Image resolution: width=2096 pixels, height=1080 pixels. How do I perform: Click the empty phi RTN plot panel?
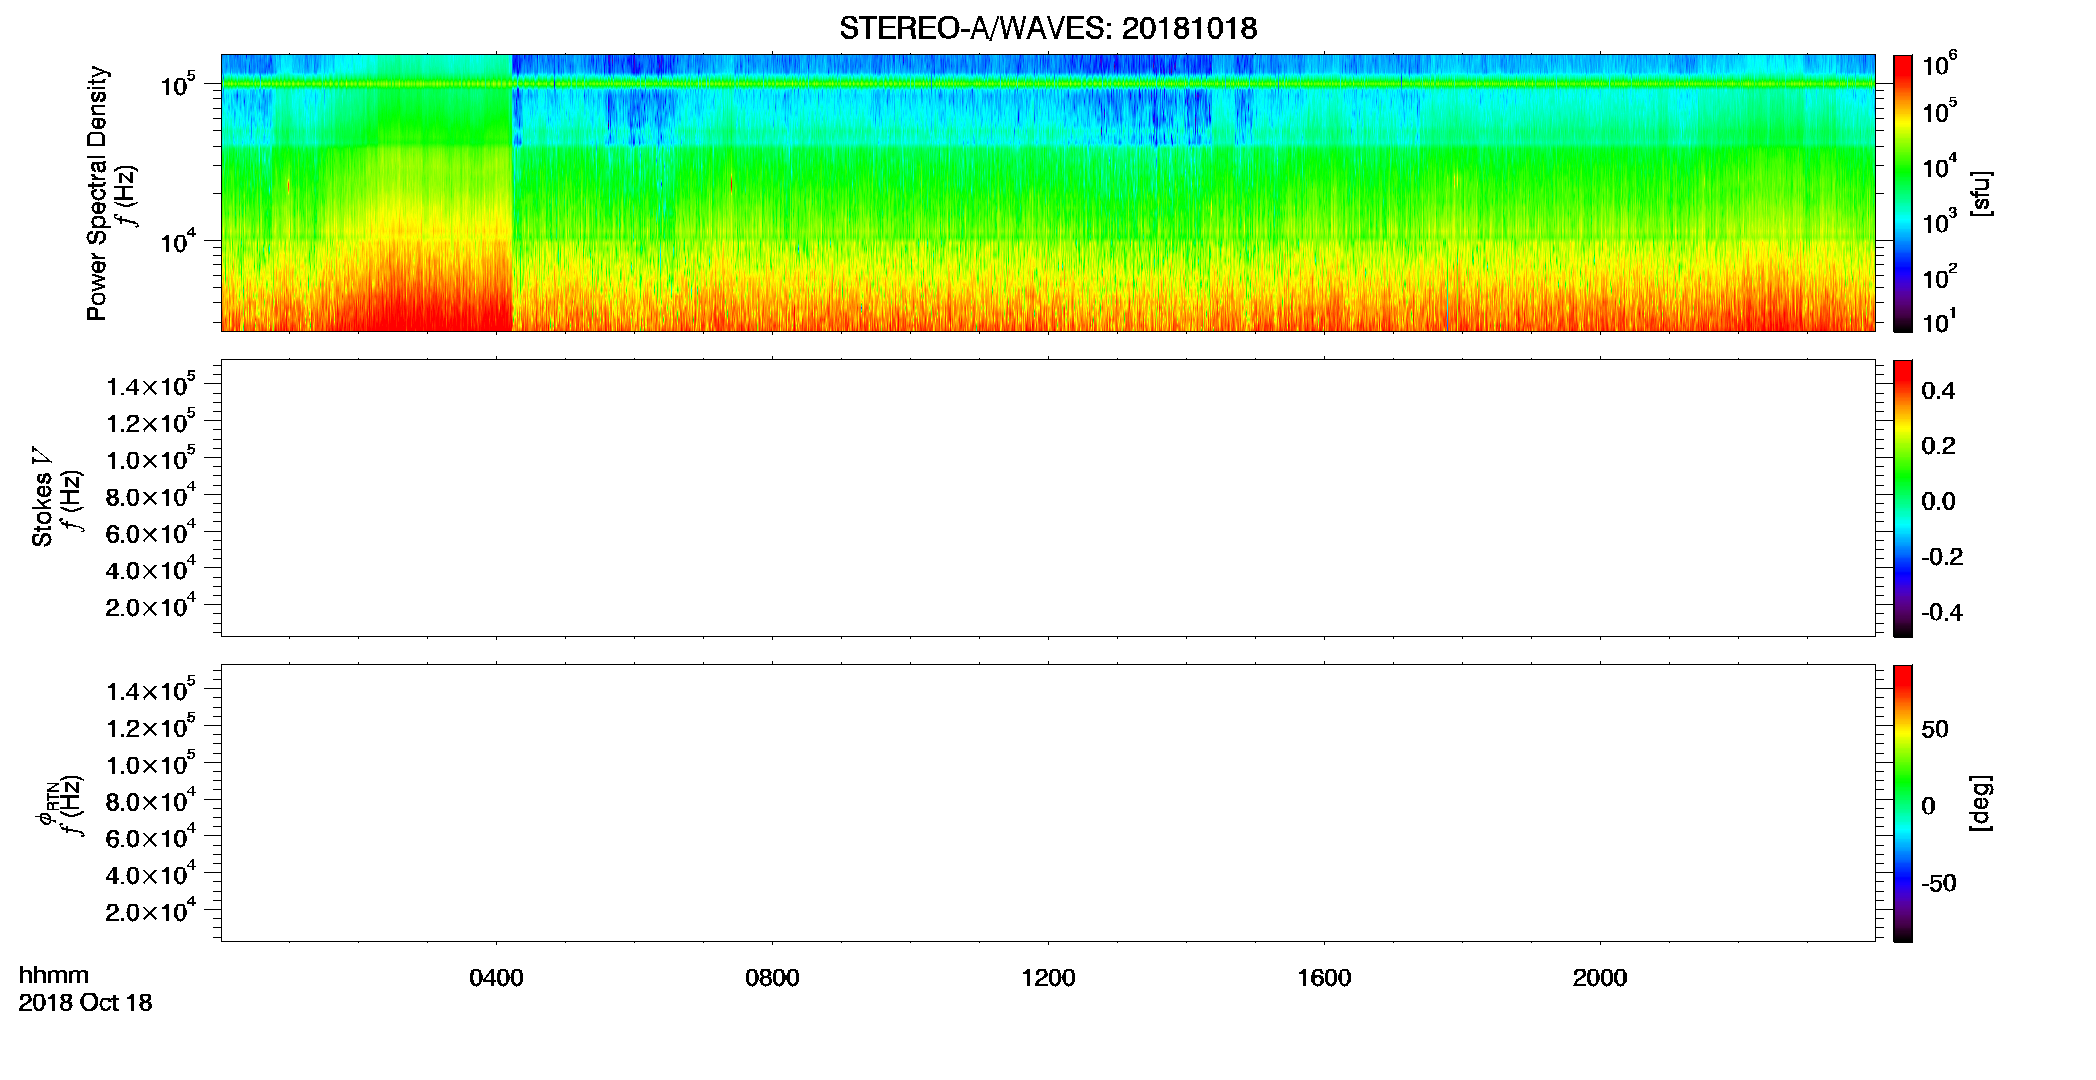point(1048,803)
